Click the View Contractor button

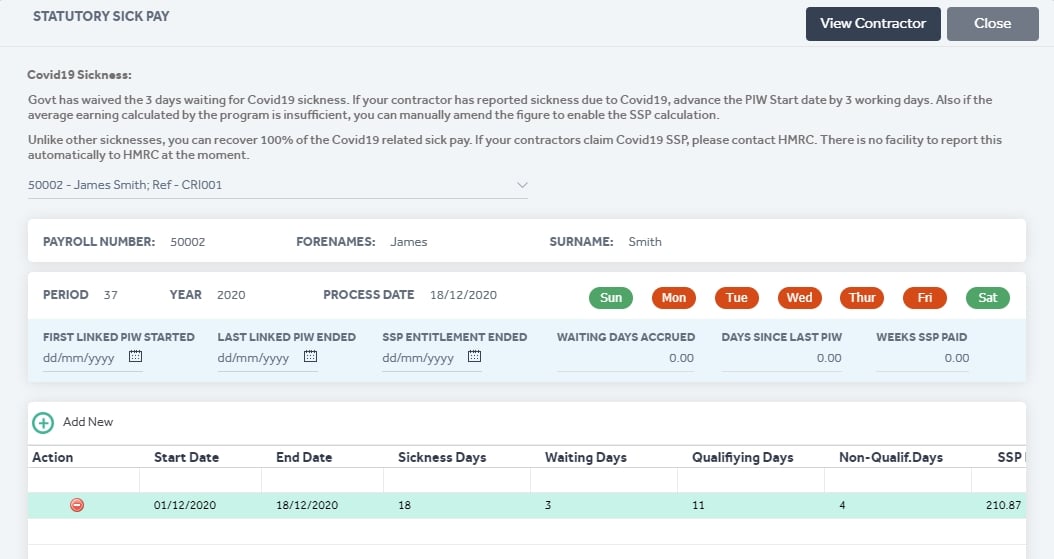coord(873,24)
